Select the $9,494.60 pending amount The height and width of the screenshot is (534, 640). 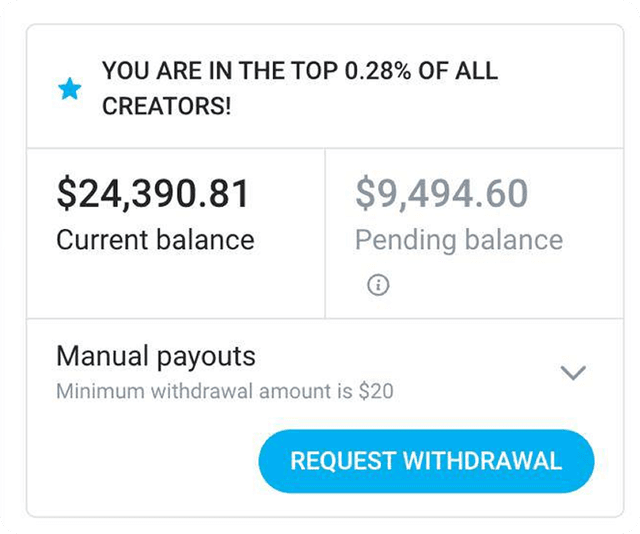442,194
